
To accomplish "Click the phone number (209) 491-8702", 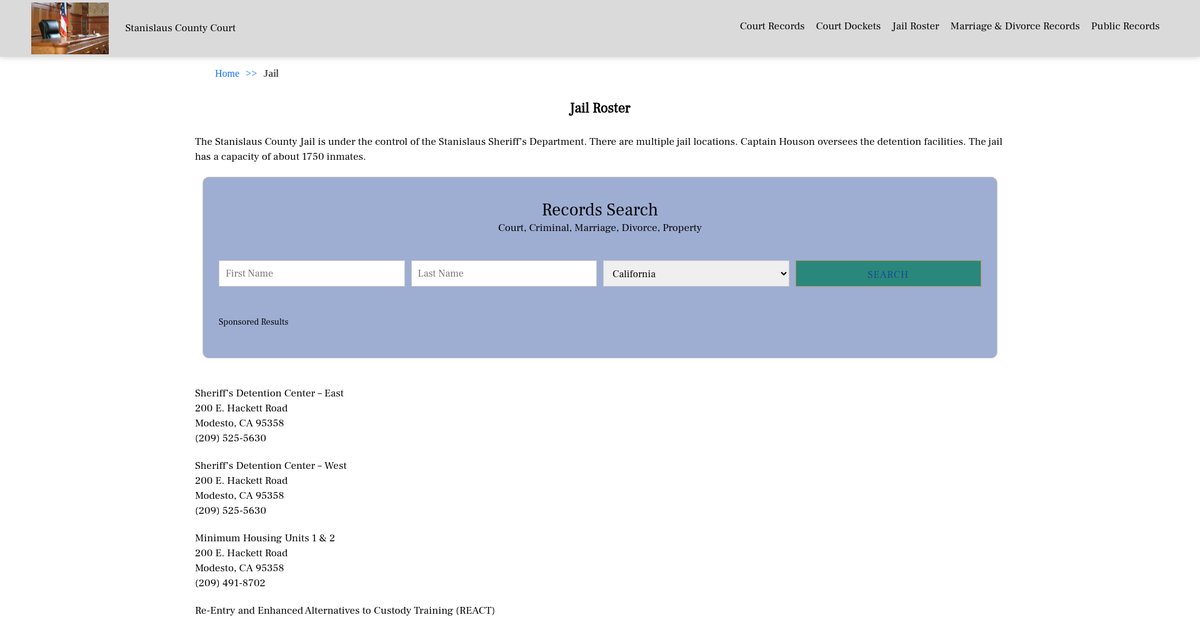I will [230, 583].
